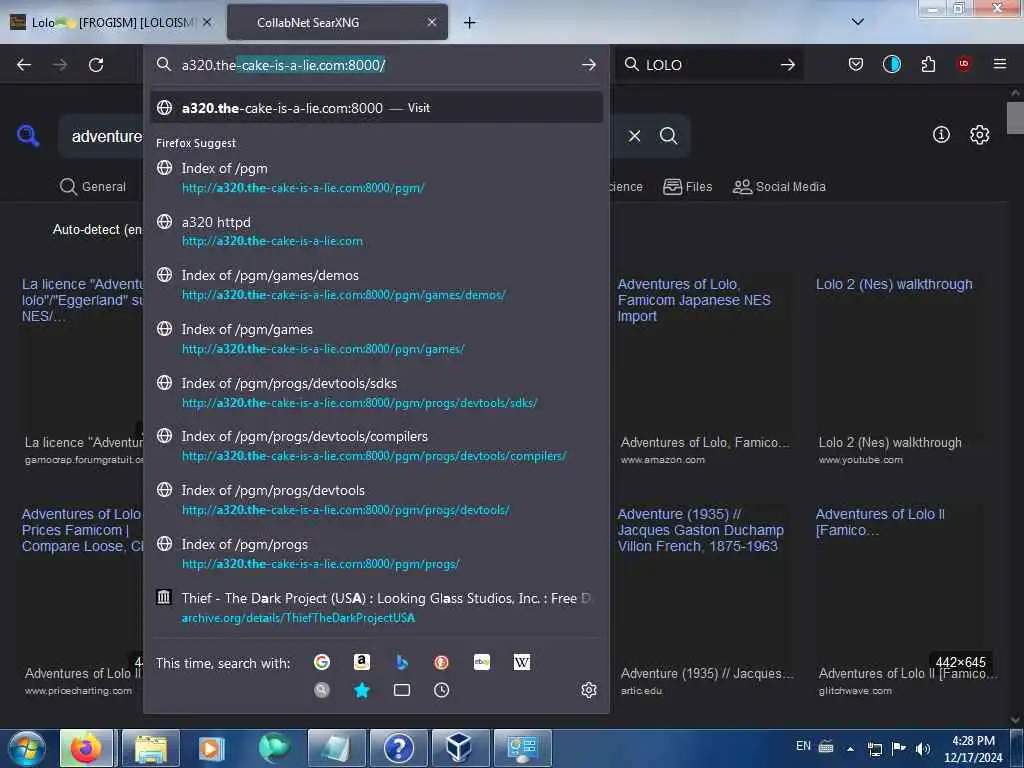Open Index of /pgm/progs/devtools/sdks suggestion
Viewport: 1024px width, 768px height.
[376, 392]
